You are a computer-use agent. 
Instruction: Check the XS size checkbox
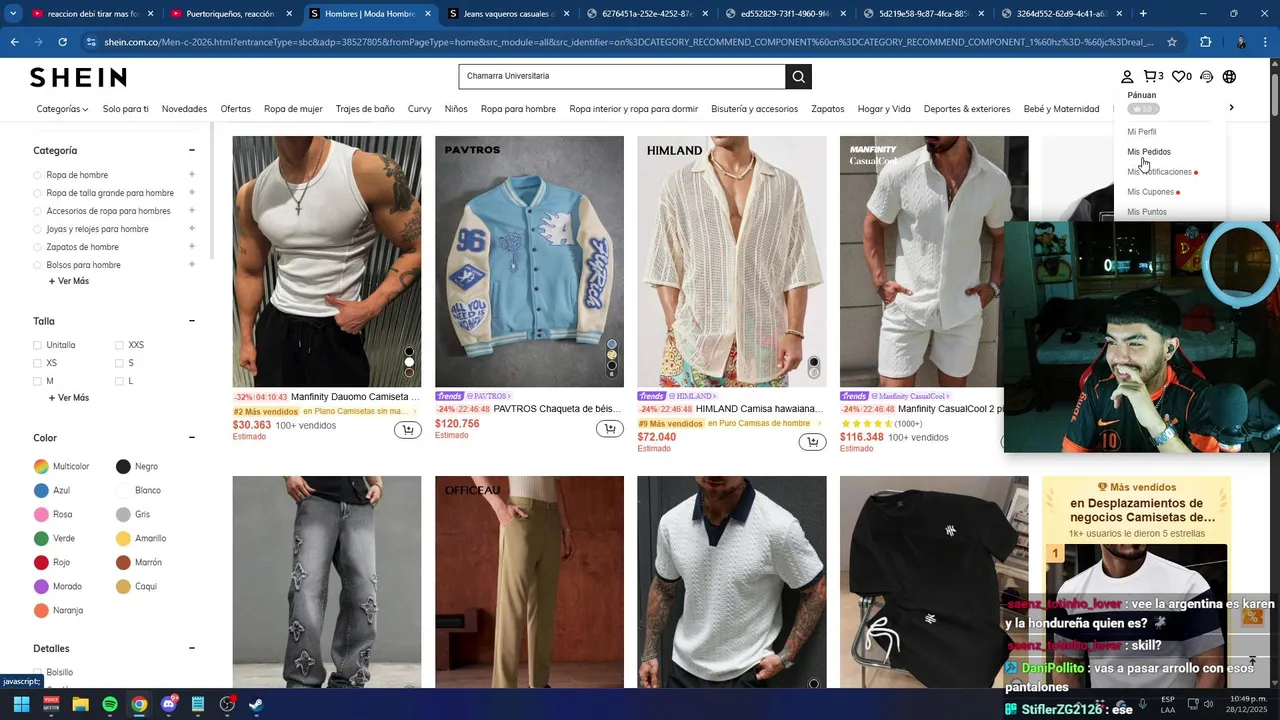coord(38,363)
